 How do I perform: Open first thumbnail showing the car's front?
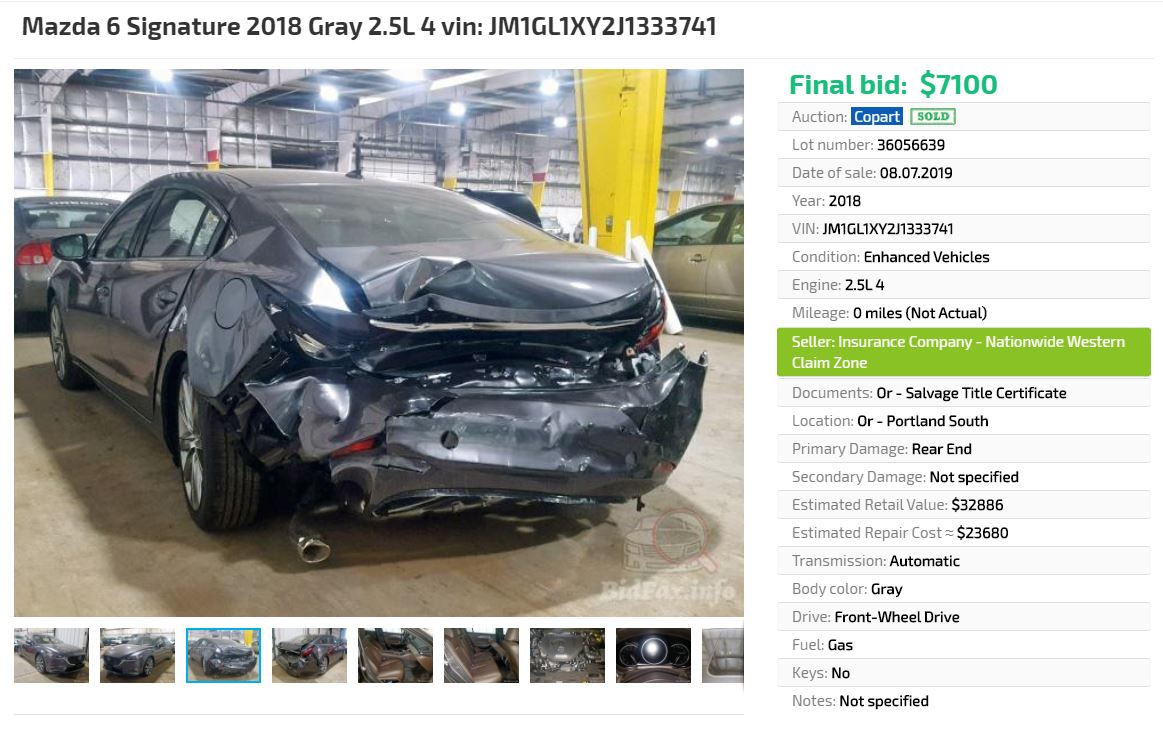(51, 655)
